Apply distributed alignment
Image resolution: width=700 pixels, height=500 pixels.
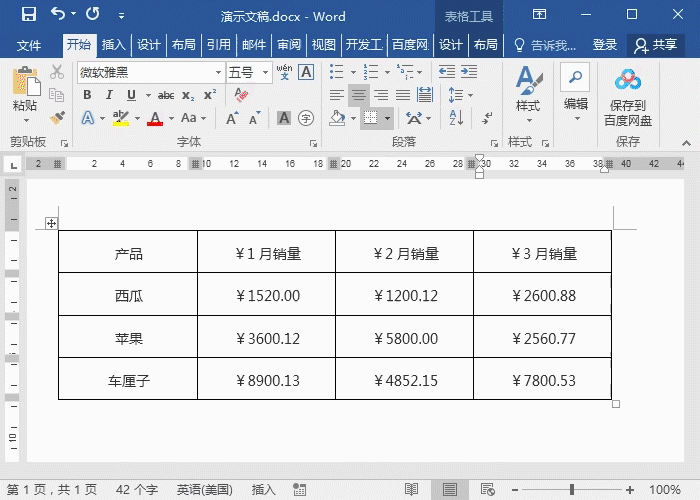[425, 95]
